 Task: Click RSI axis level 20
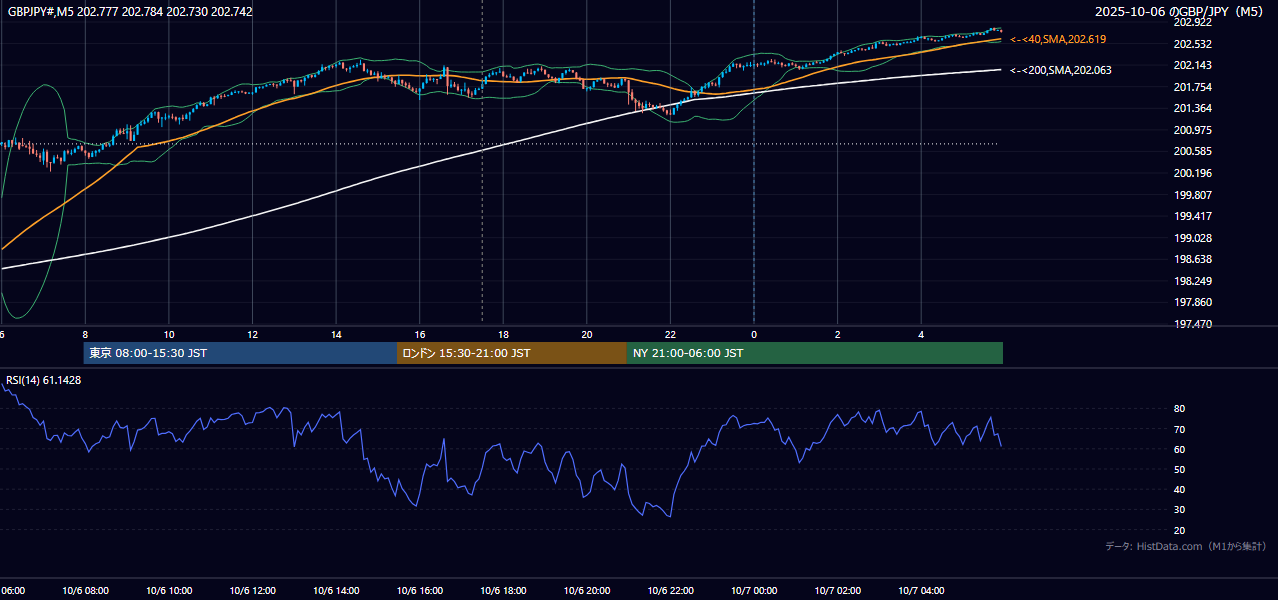1180,530
